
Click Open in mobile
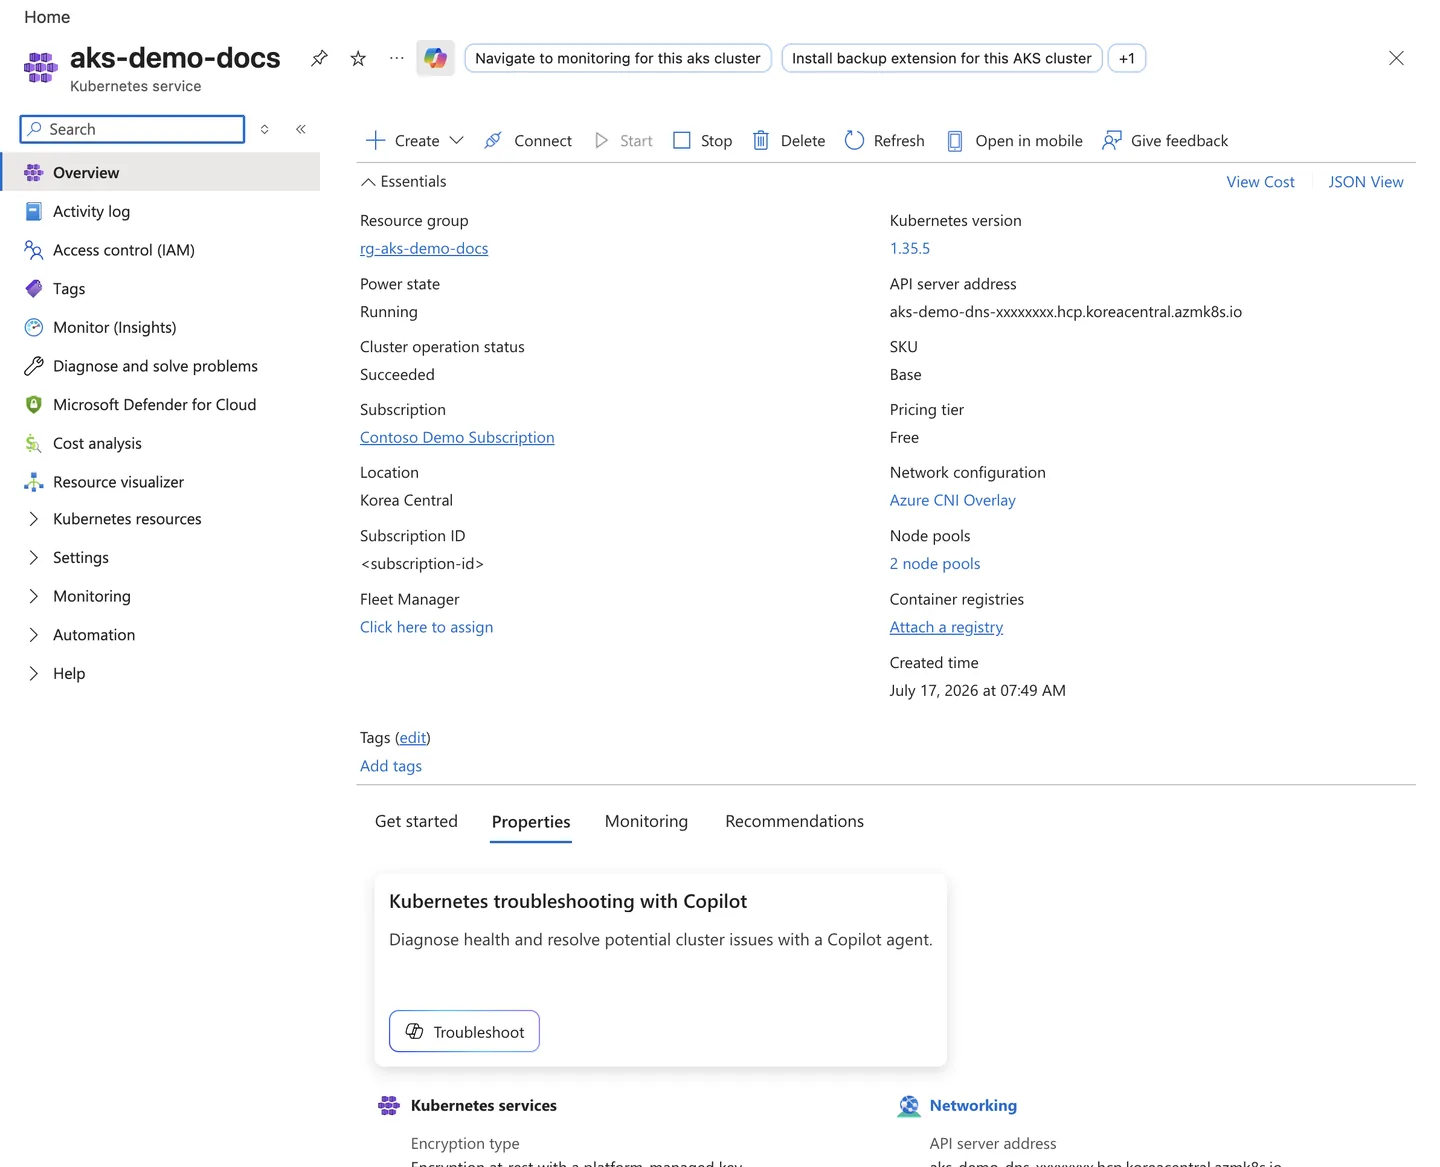point(1015,141)
